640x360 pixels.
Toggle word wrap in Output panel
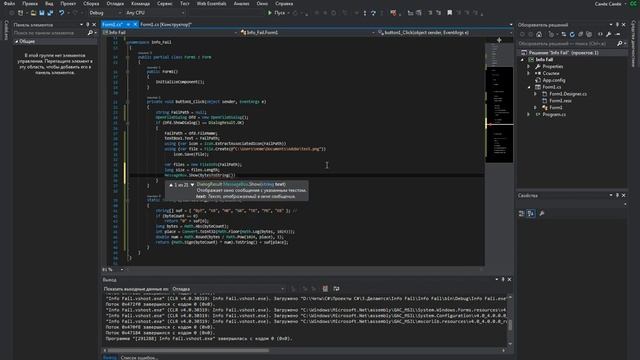coord(336,289)
